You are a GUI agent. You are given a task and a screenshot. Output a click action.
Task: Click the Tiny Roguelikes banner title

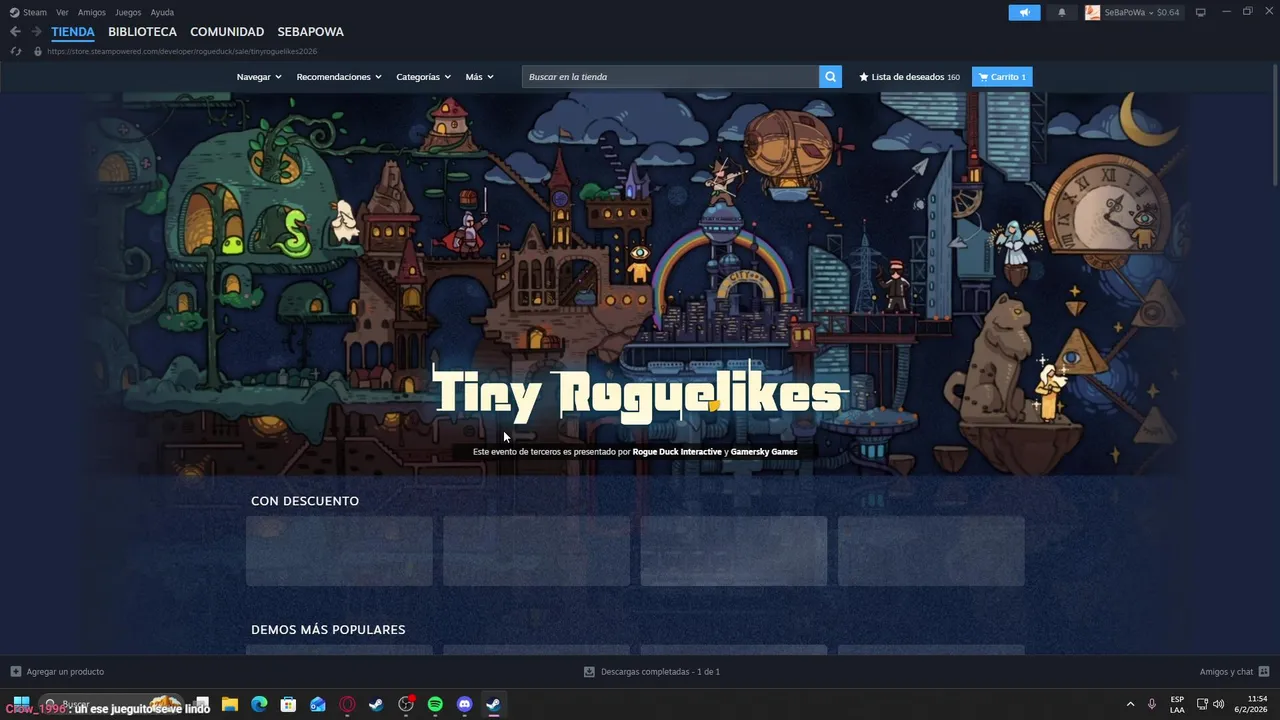(x=640, y=393)
